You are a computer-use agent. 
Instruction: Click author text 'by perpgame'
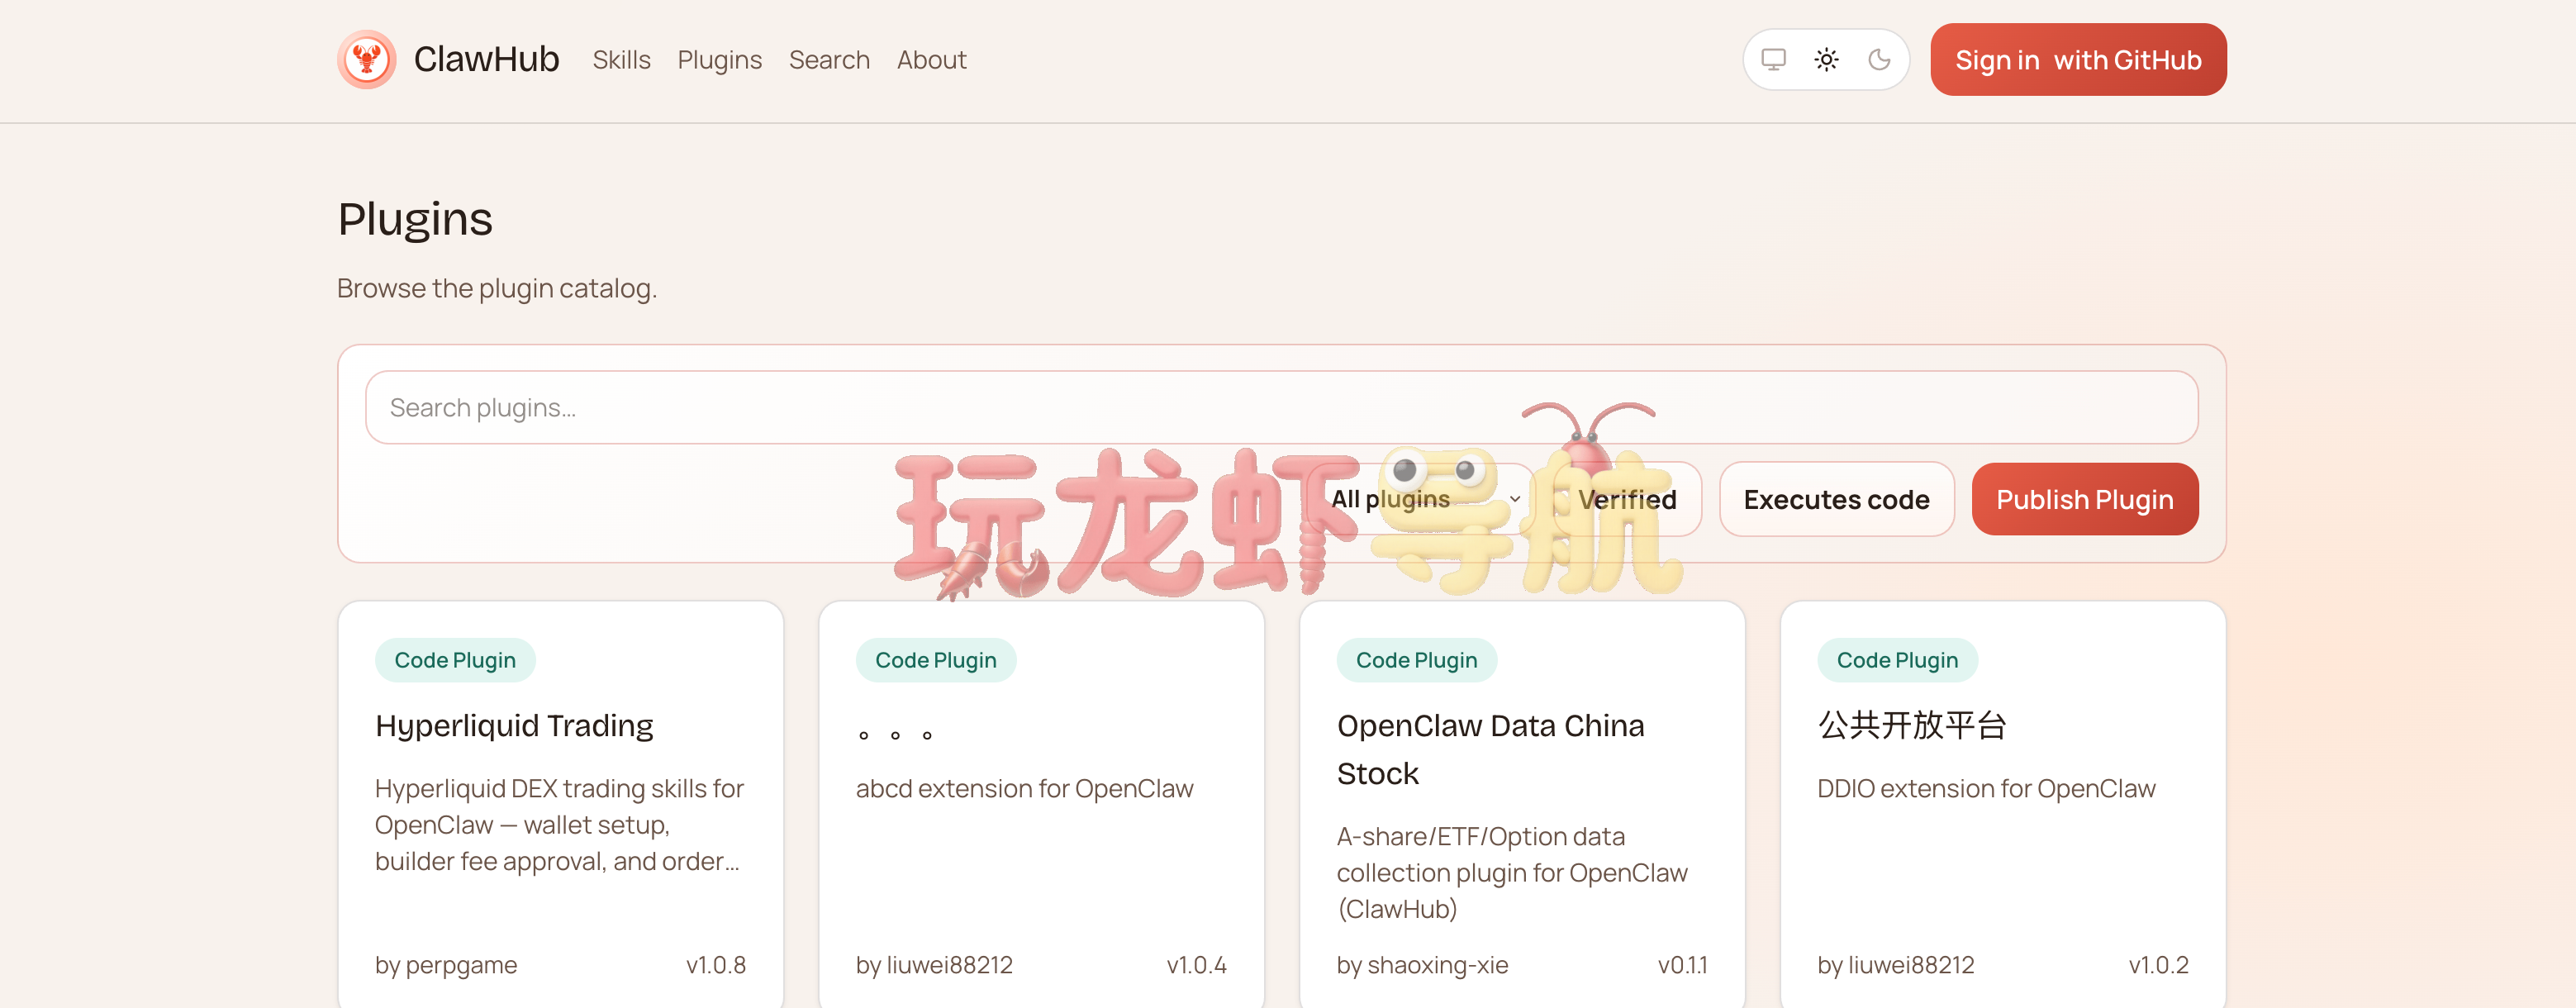[446, 965]
